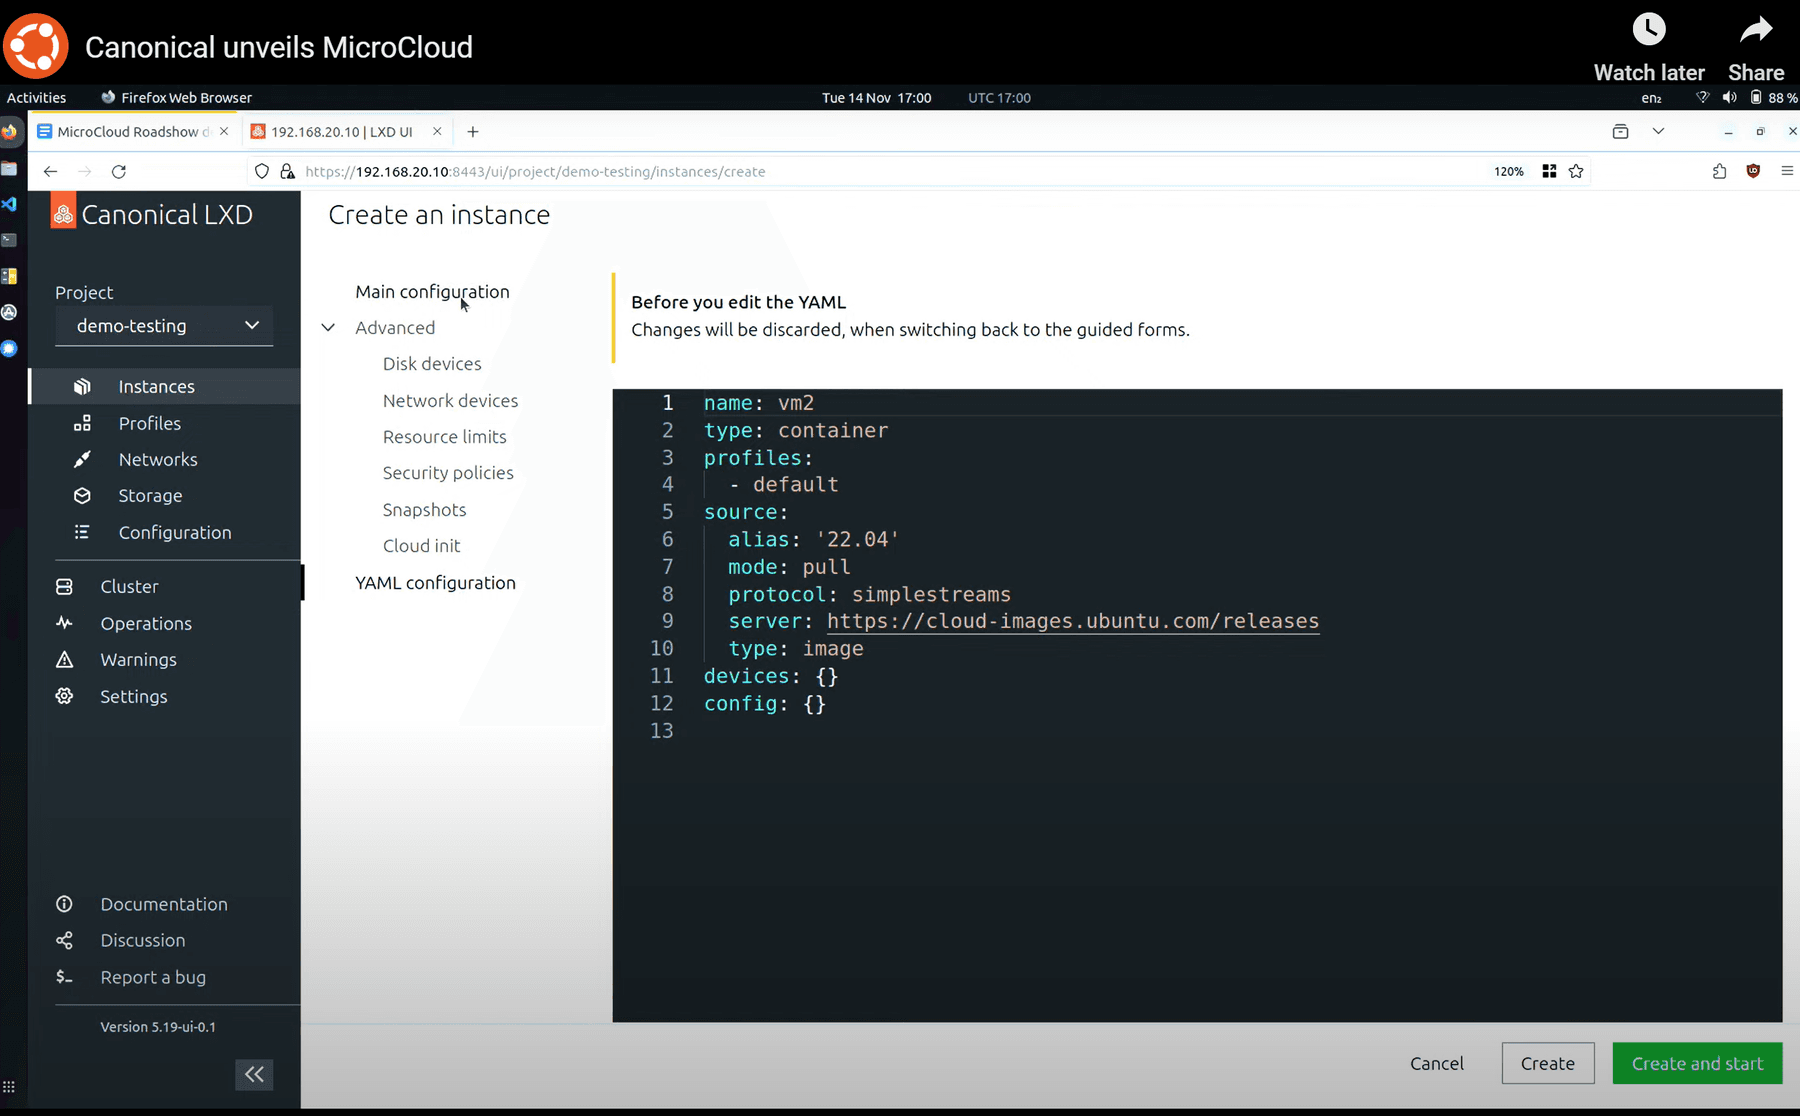Collapse the LXD sidebar

point(254,1074)
